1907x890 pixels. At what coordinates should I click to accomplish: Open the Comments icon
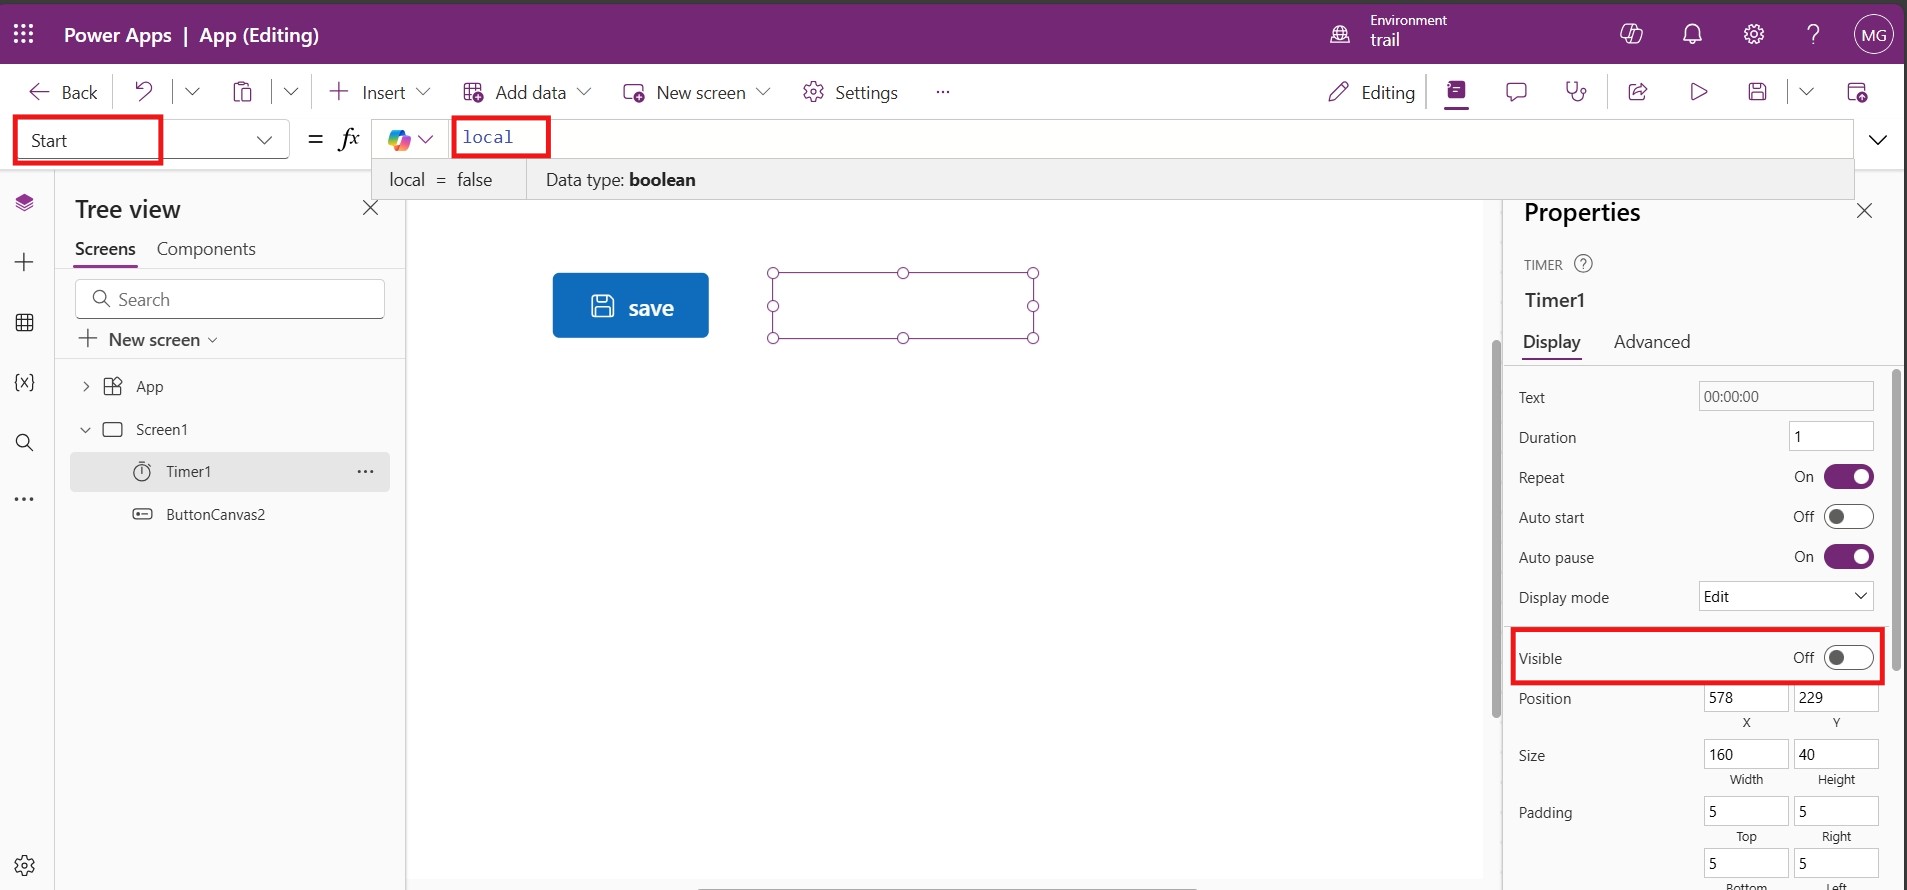tap(1516, 92)
